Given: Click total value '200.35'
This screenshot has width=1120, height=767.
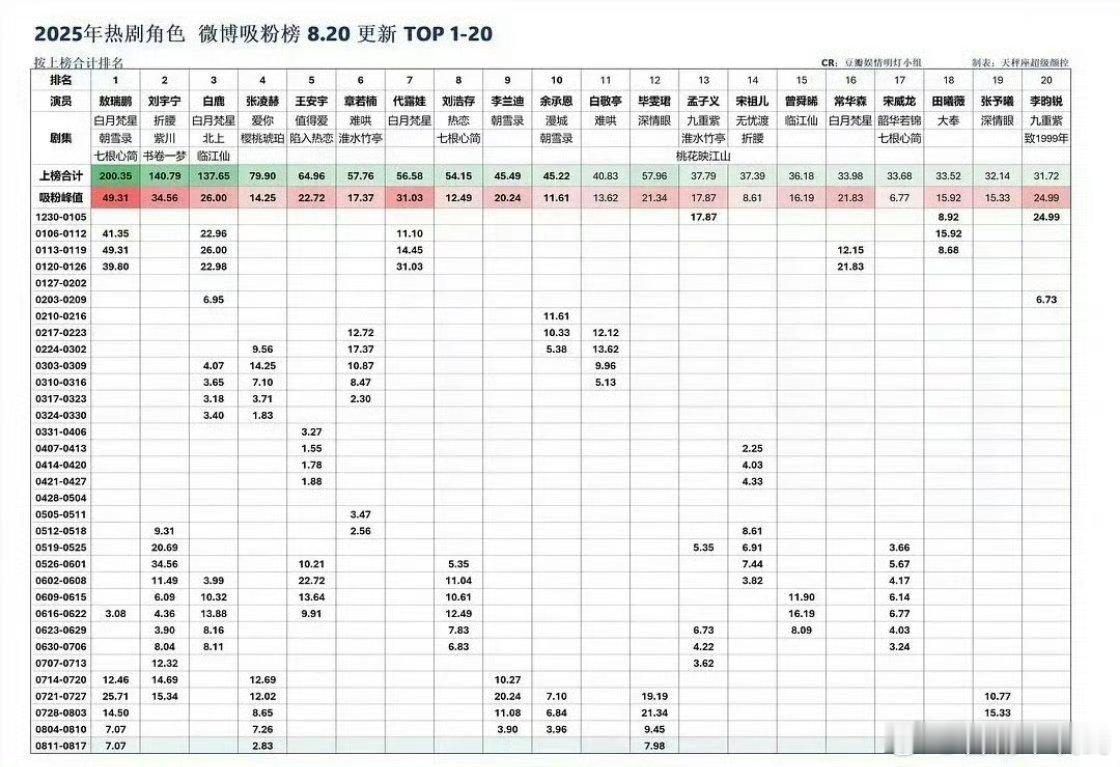Looking at the screenshot, I should (x=116, y=176).
